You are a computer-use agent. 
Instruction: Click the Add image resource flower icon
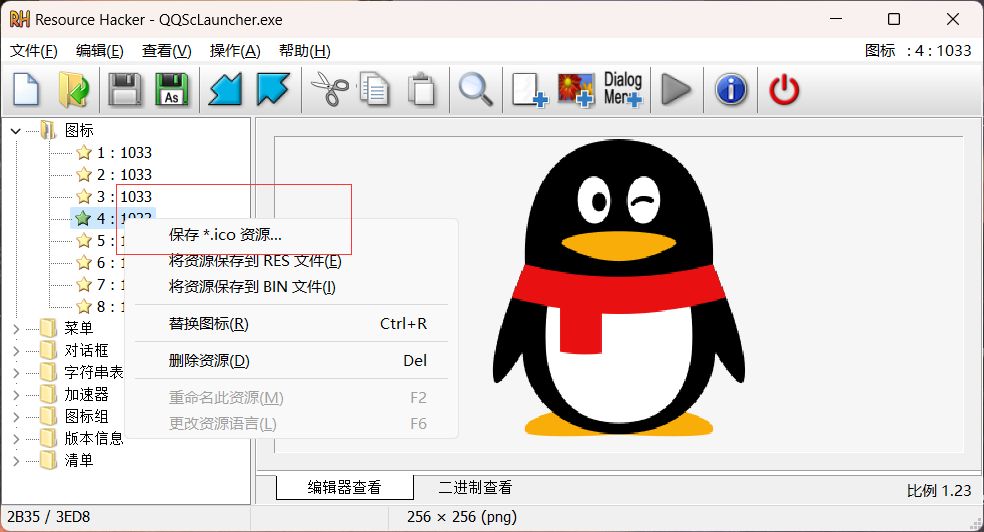pyautogui.click(x=576, y=90)
